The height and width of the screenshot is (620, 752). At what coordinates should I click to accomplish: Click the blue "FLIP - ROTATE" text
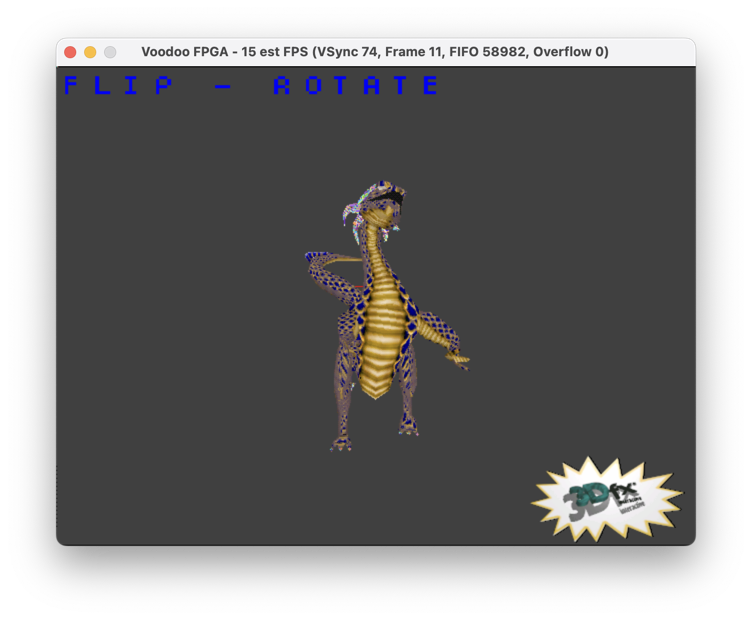coord(250,85)
